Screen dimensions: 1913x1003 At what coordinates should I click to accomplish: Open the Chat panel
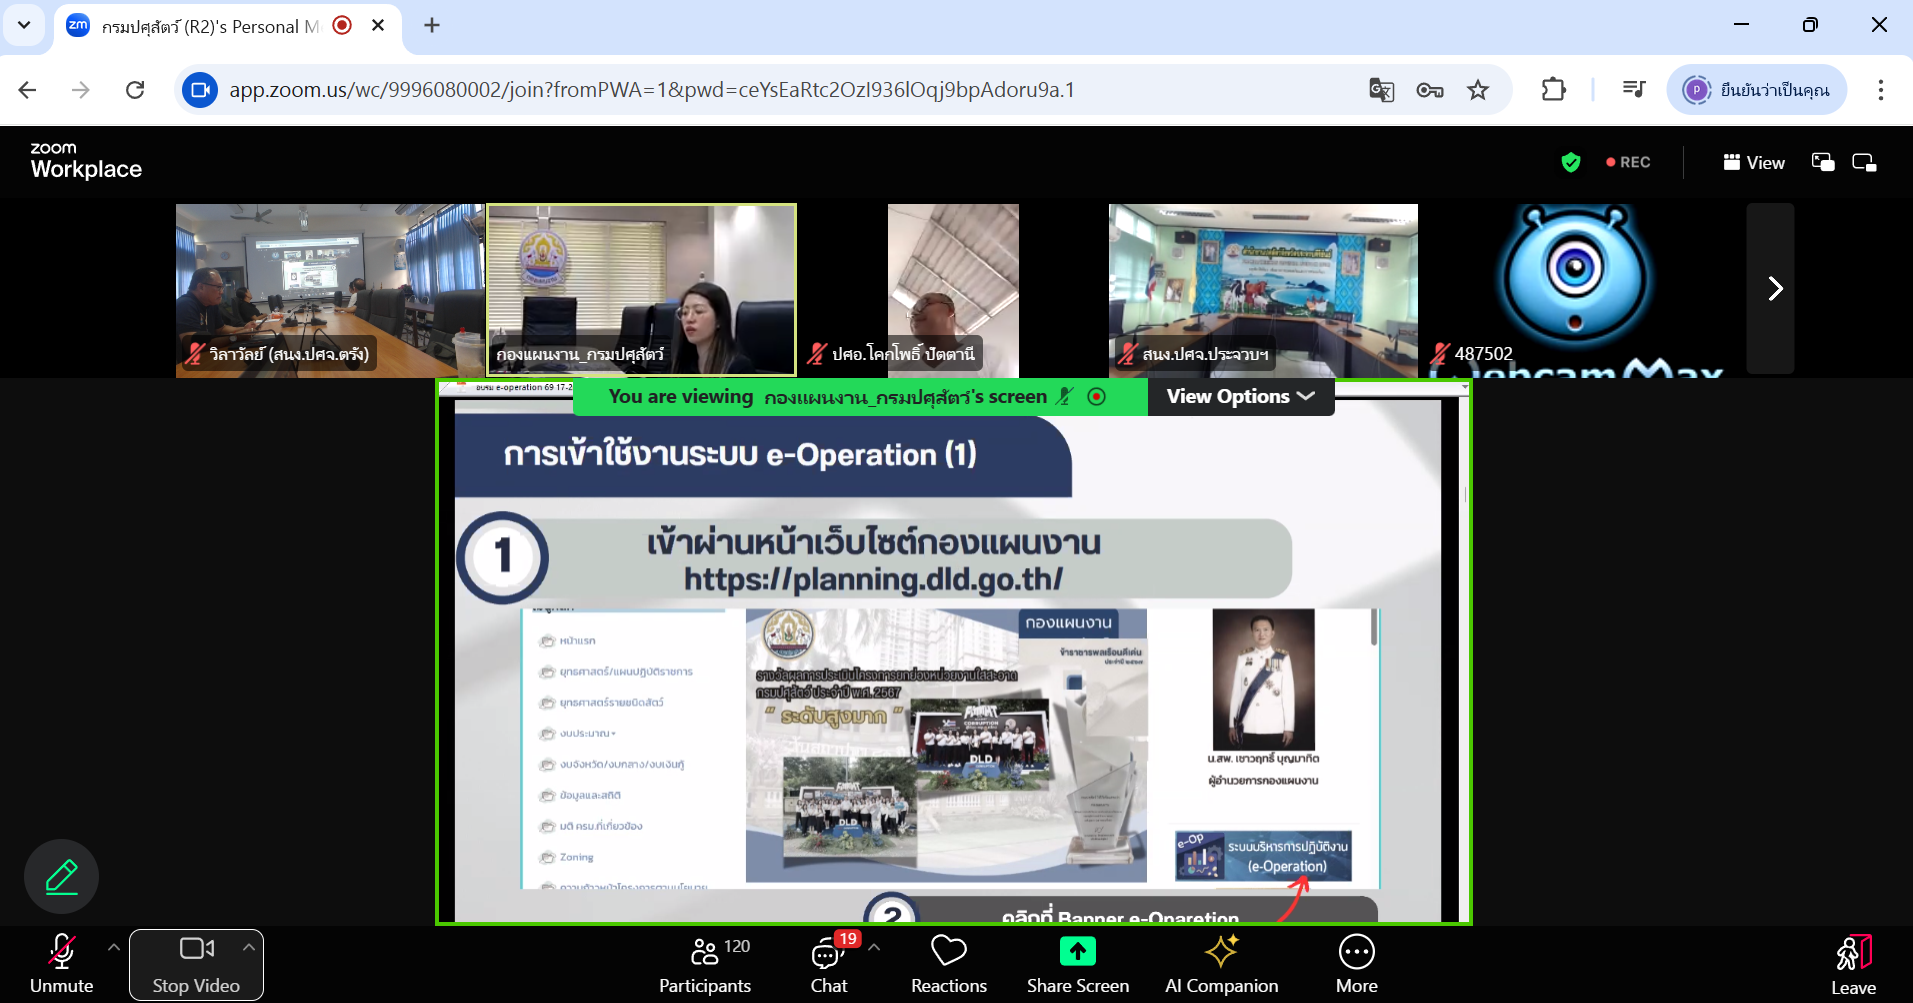[x=828, y=964]
